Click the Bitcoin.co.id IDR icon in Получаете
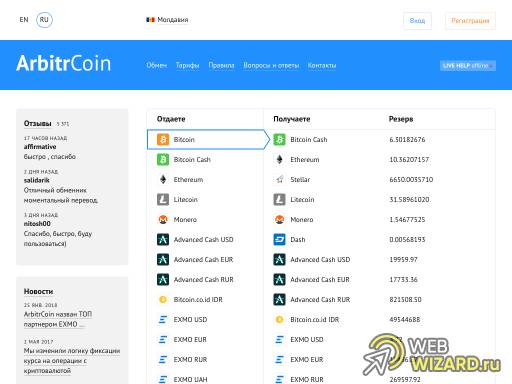Screen dimensions: 512x384 [x=279, y=319]
